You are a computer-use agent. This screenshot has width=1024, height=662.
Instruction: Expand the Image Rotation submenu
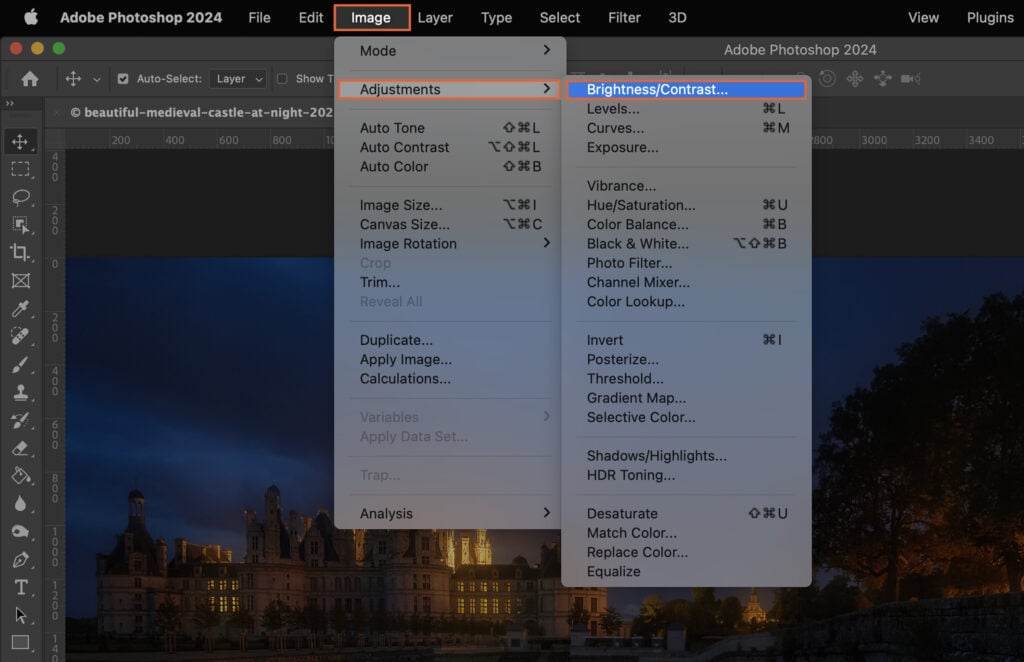408,243
